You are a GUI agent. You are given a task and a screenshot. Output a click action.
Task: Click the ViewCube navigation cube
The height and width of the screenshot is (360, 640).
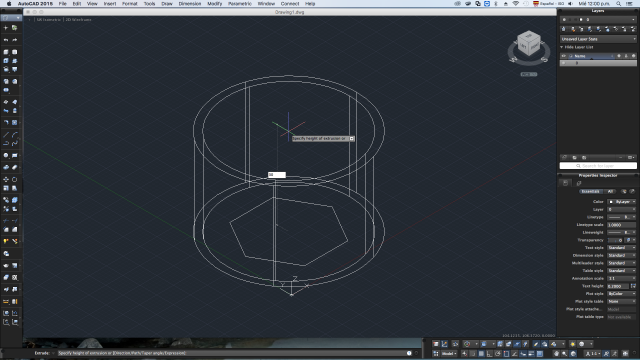[x=529, y=44]
